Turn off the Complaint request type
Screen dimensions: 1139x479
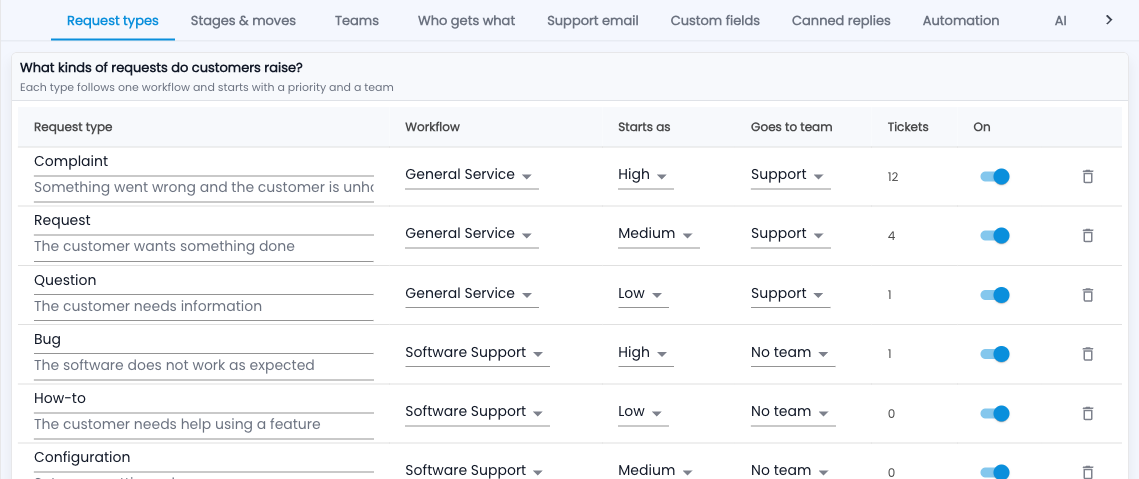994,177
